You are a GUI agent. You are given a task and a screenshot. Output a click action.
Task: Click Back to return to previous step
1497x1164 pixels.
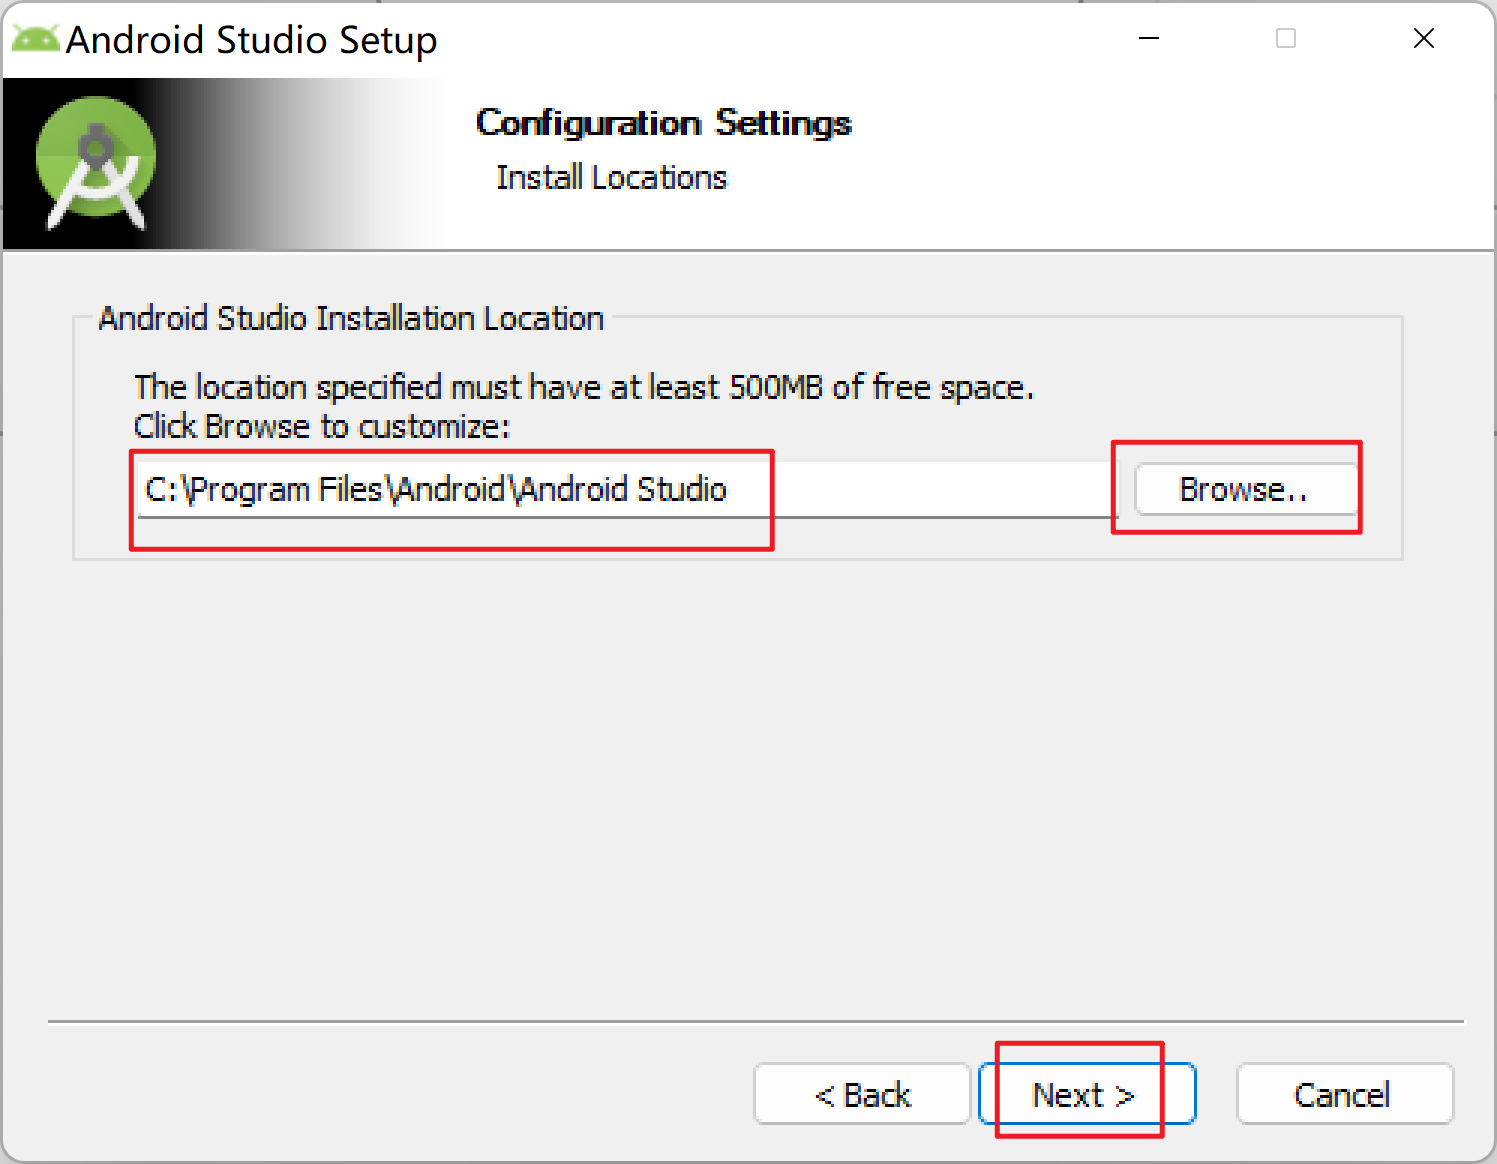pyautogui.click(x=862, y=1094)
